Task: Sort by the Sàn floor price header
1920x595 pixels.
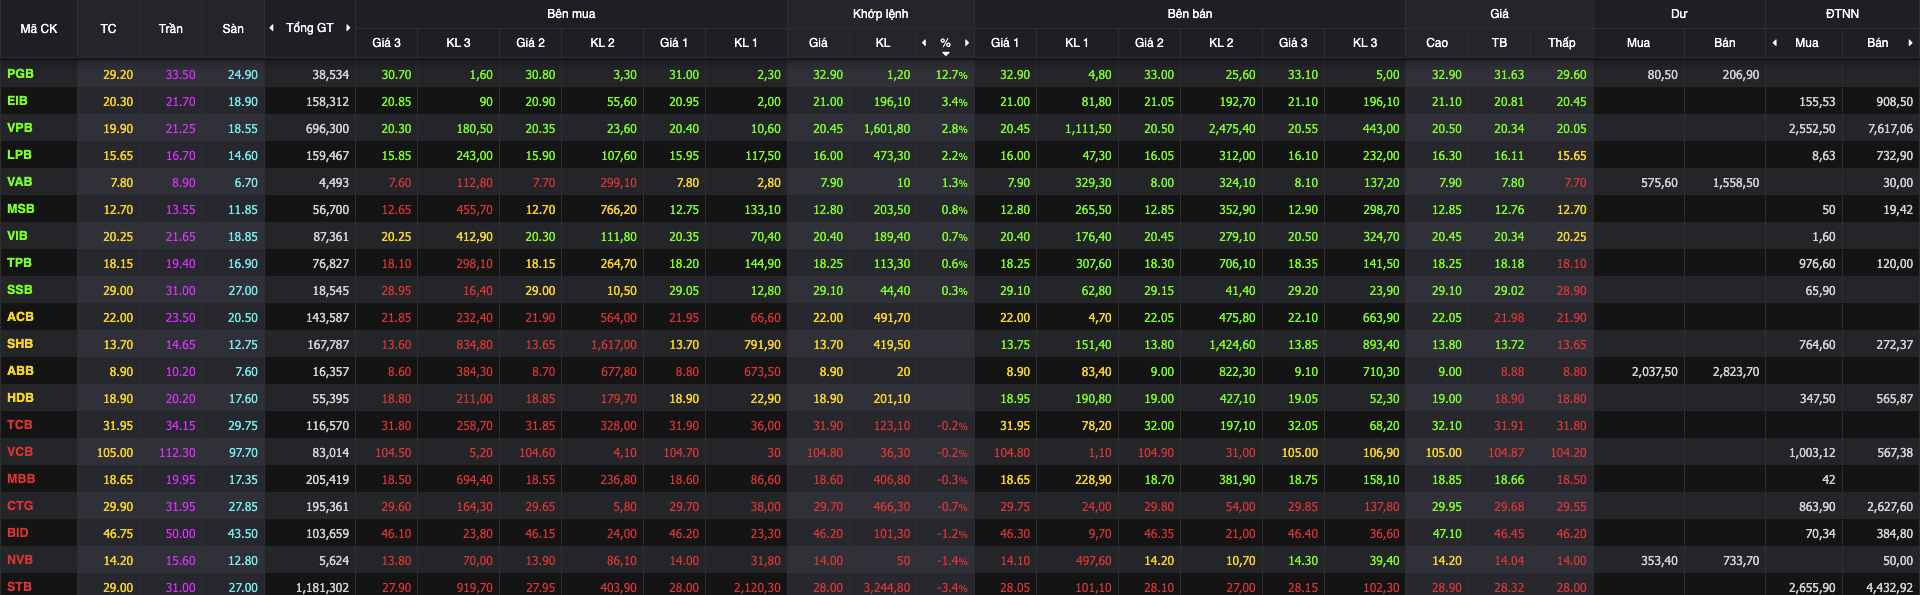Action: click(233, 29)
